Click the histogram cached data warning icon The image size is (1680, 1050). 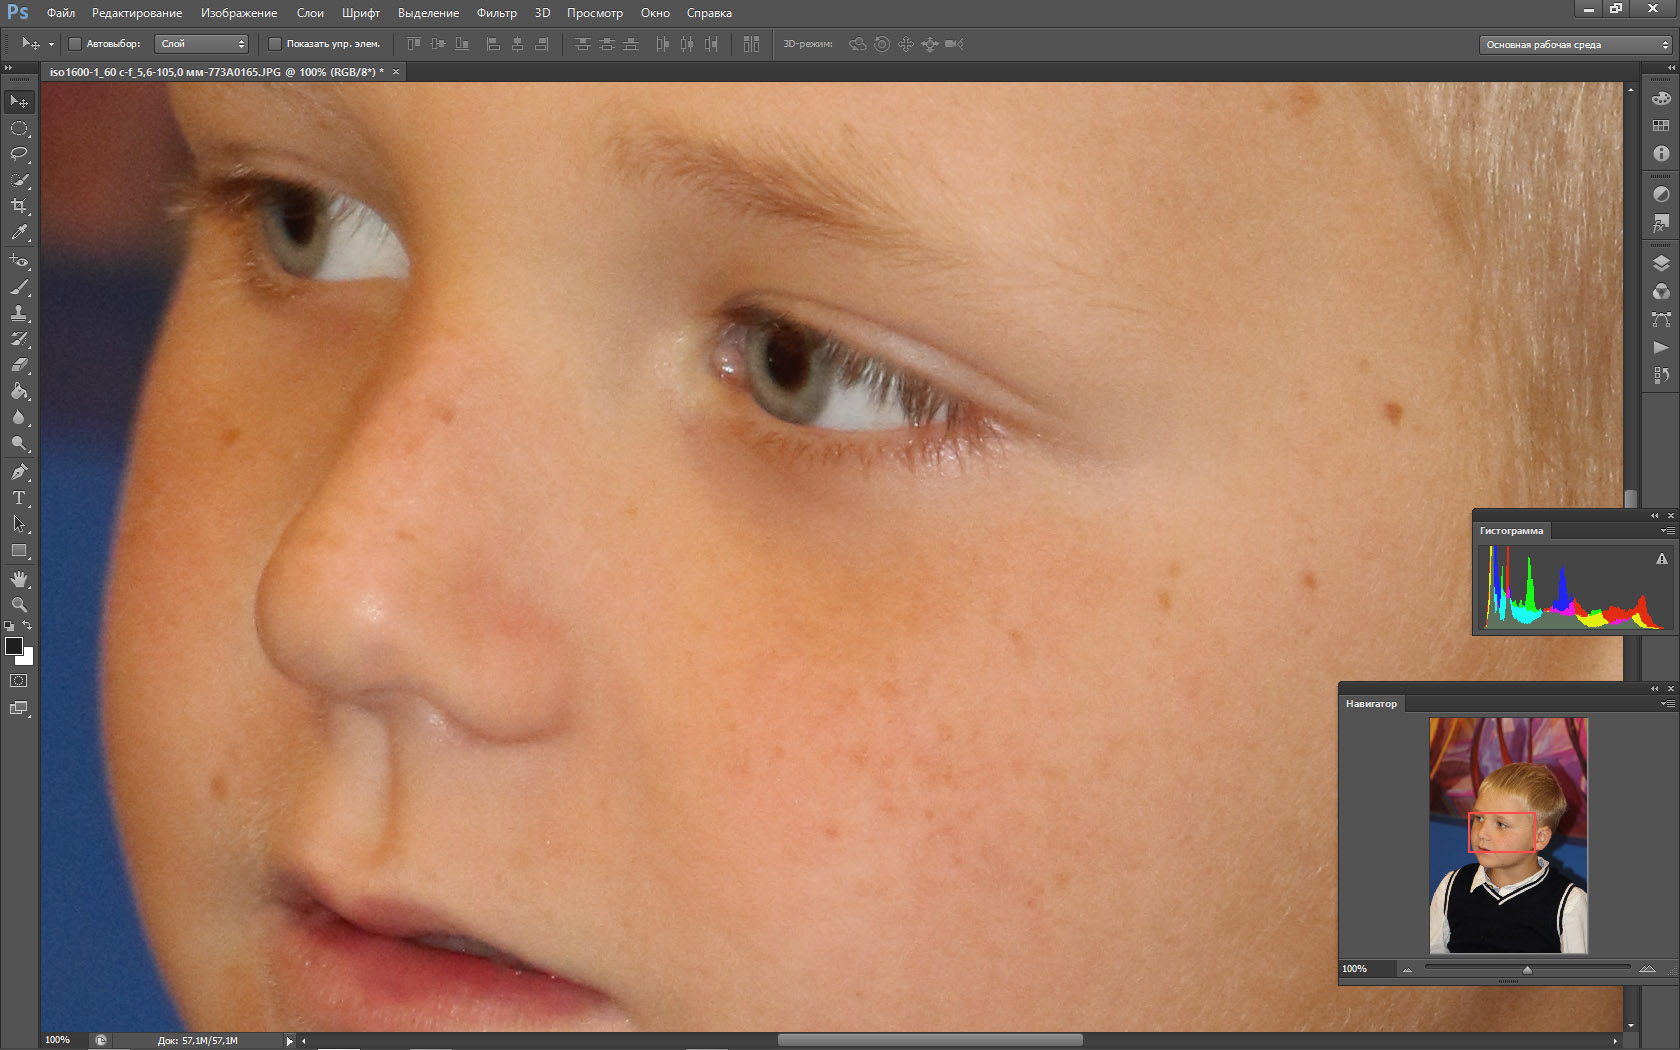pyautogui.click(x=1662, y=559)
